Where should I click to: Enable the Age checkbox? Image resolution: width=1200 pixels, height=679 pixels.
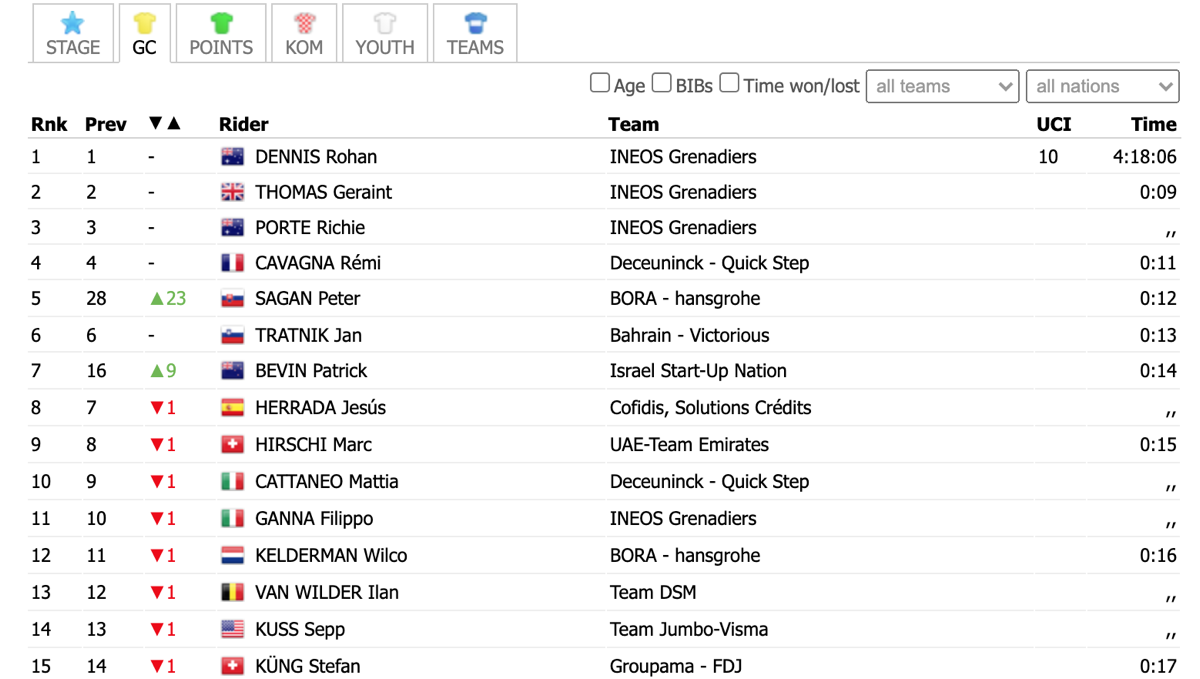click(600, 83)
